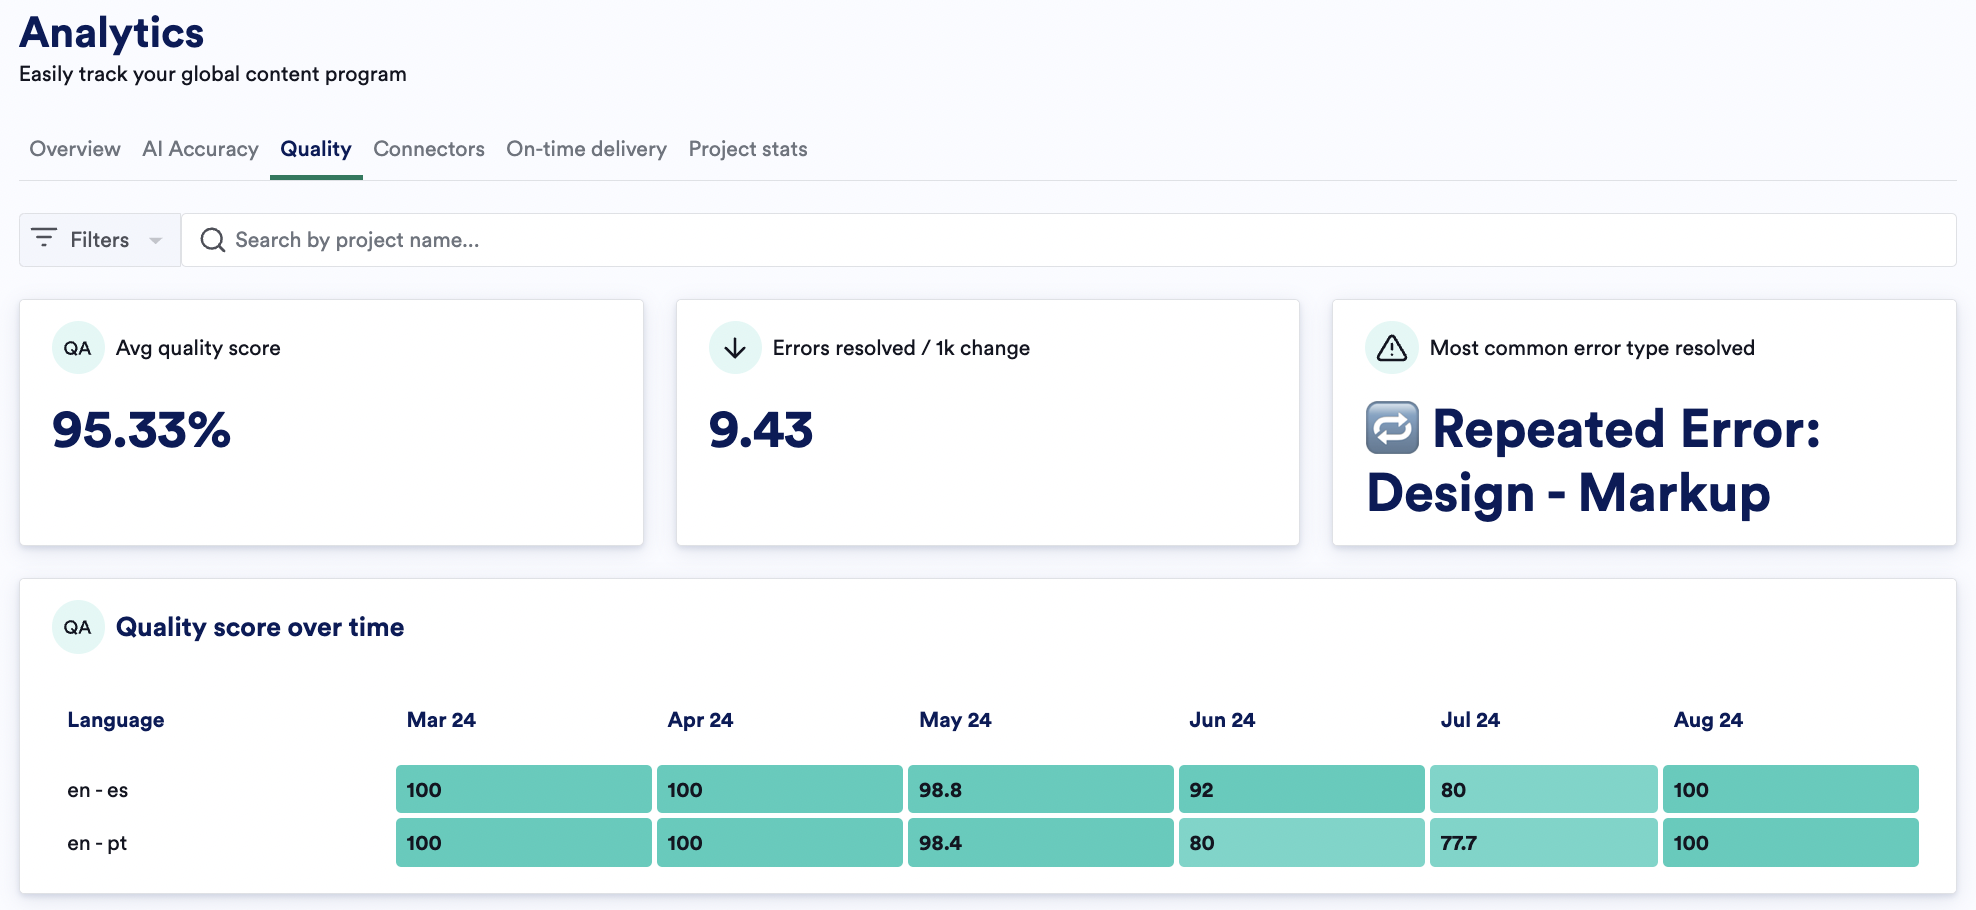The height and width of the screenshot is (910, 1976).
Task: Click the down arrow icon on Errors resolved card
Action: (735, 348)
